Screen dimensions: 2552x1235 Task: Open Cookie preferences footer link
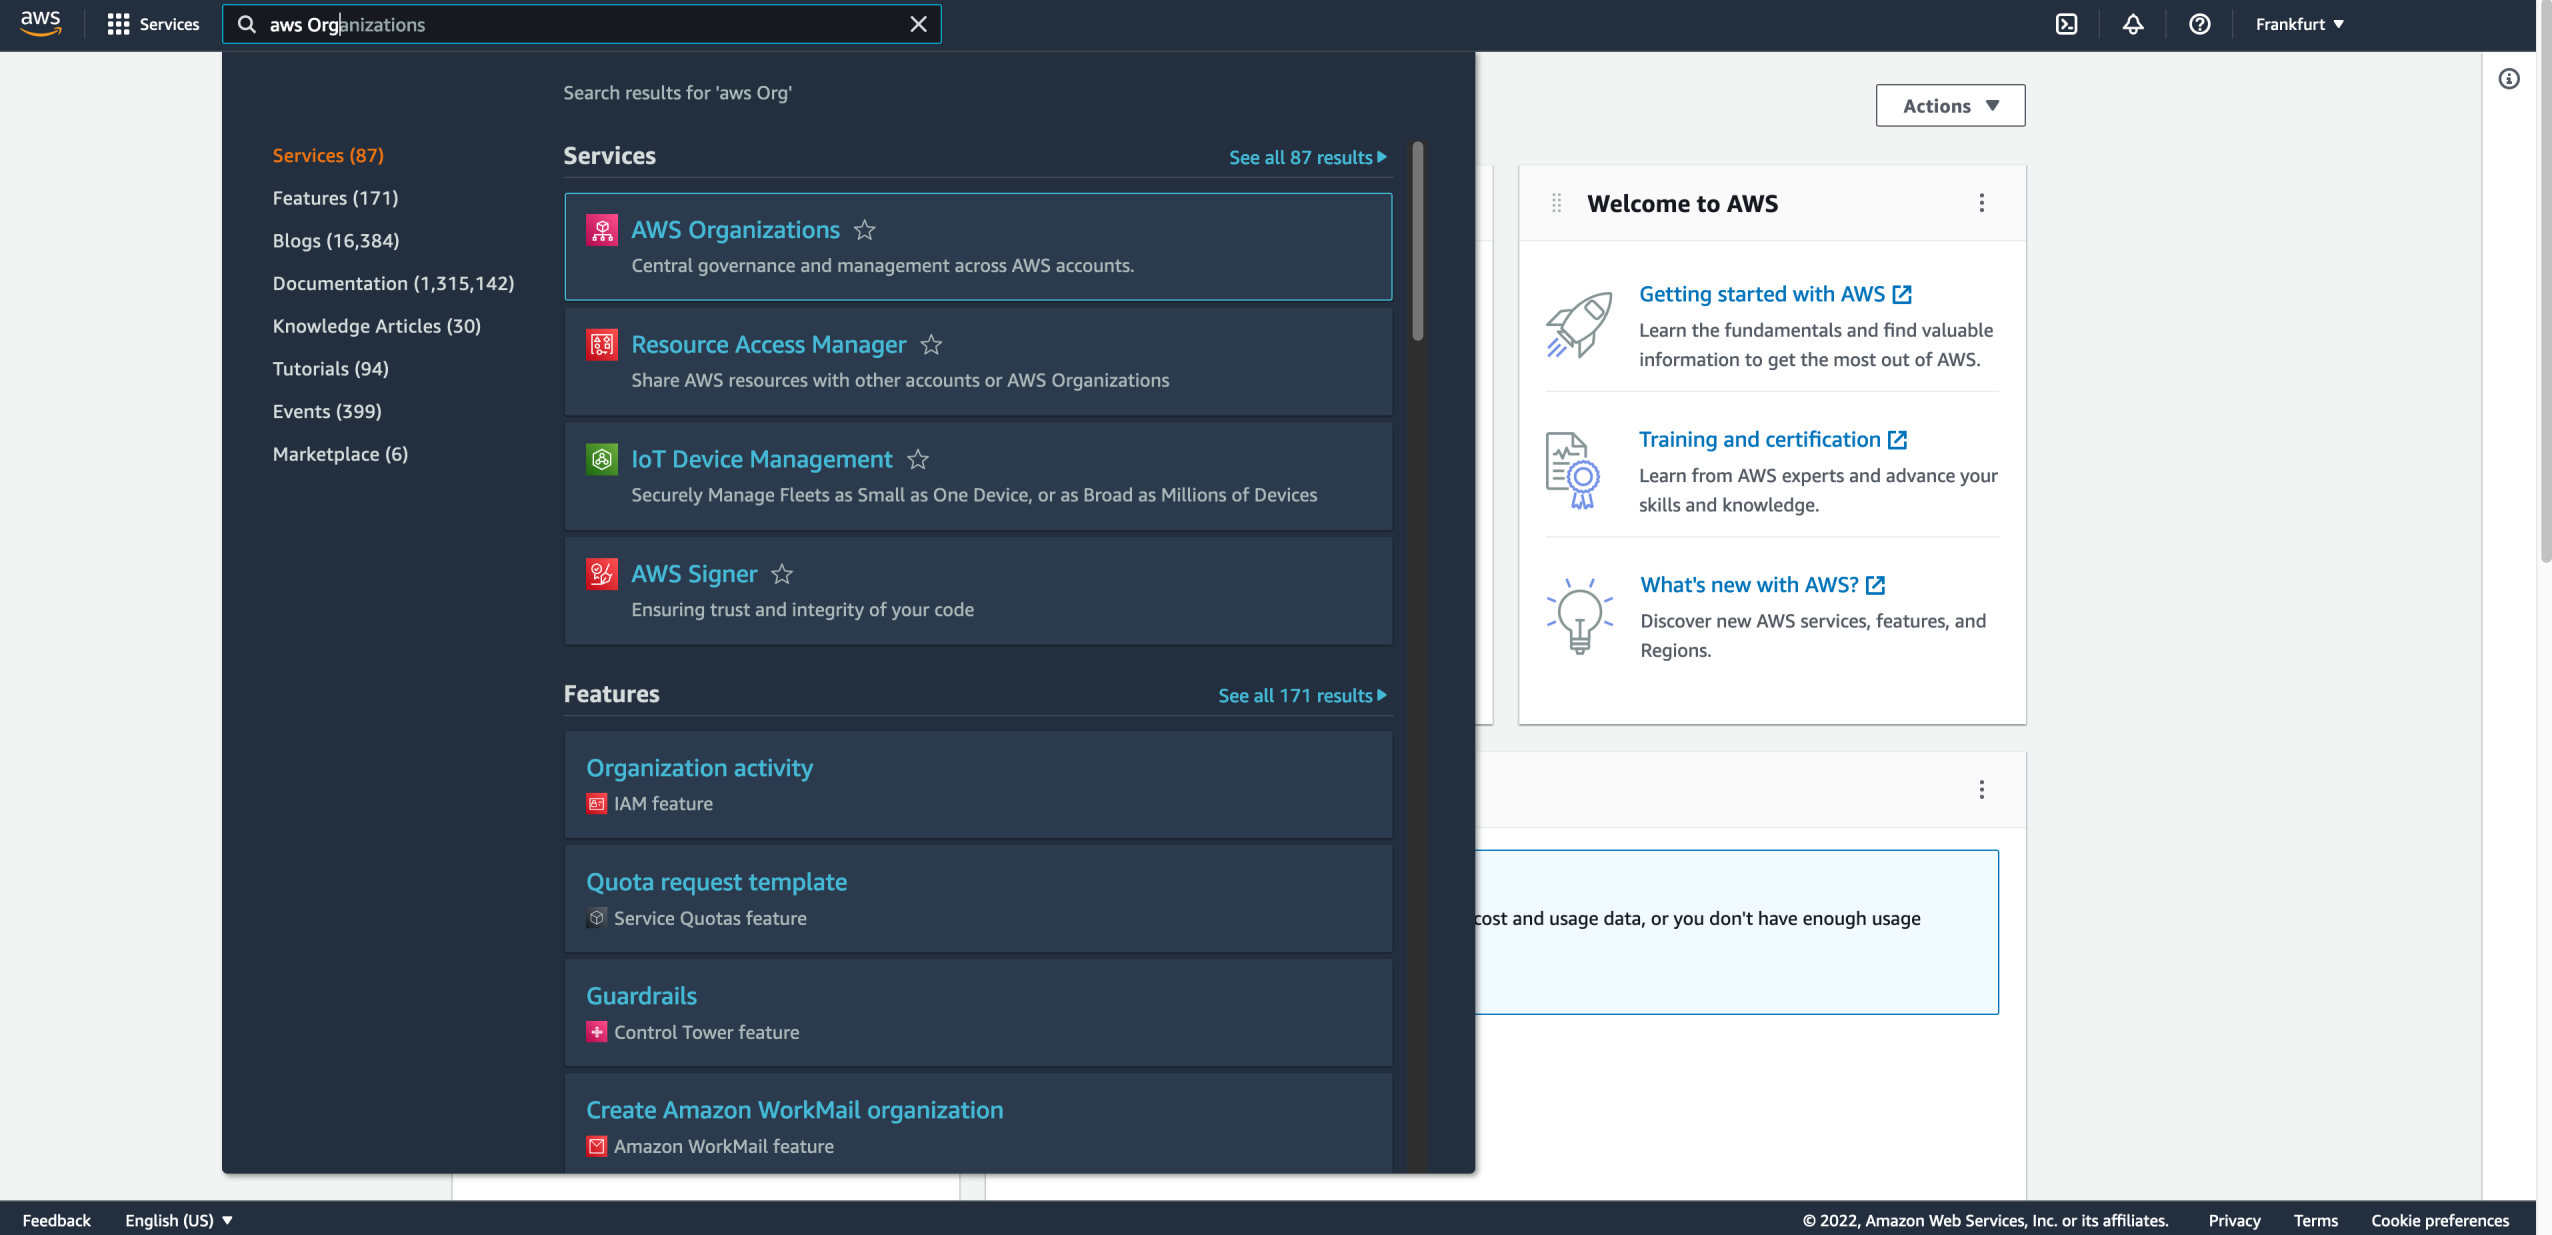2439,1221
